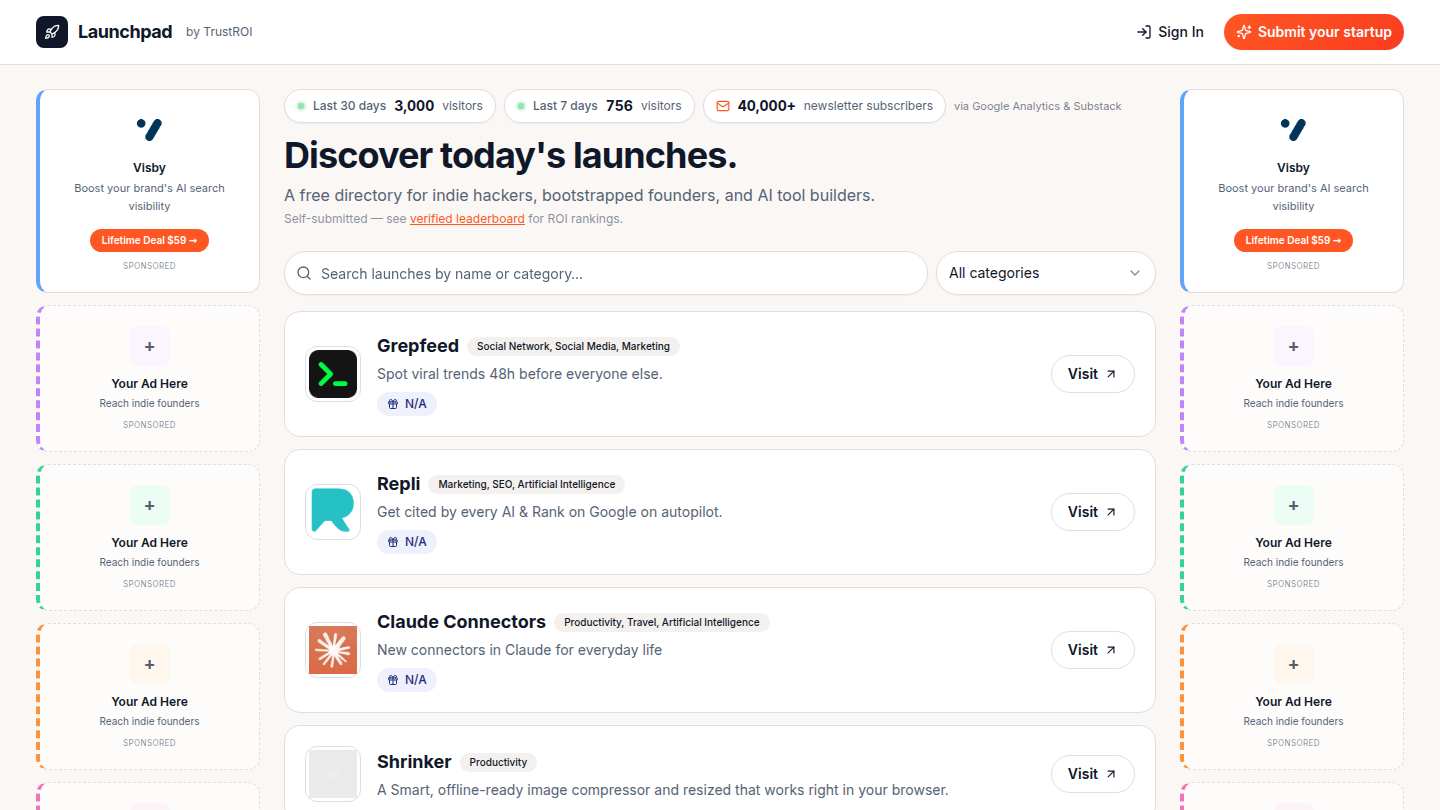Click green dot on Last 7 days stat
The image size is (1440, 810).
click(521, 106)
